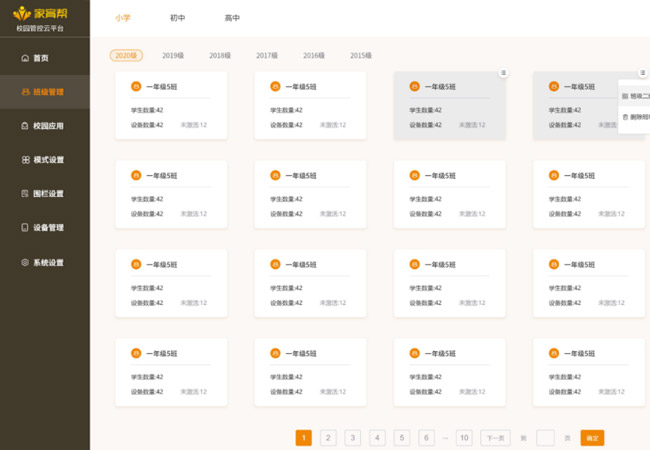The image size is (650, 450).
Task: Go to page 6 in pagination
Action: [426, 438]
